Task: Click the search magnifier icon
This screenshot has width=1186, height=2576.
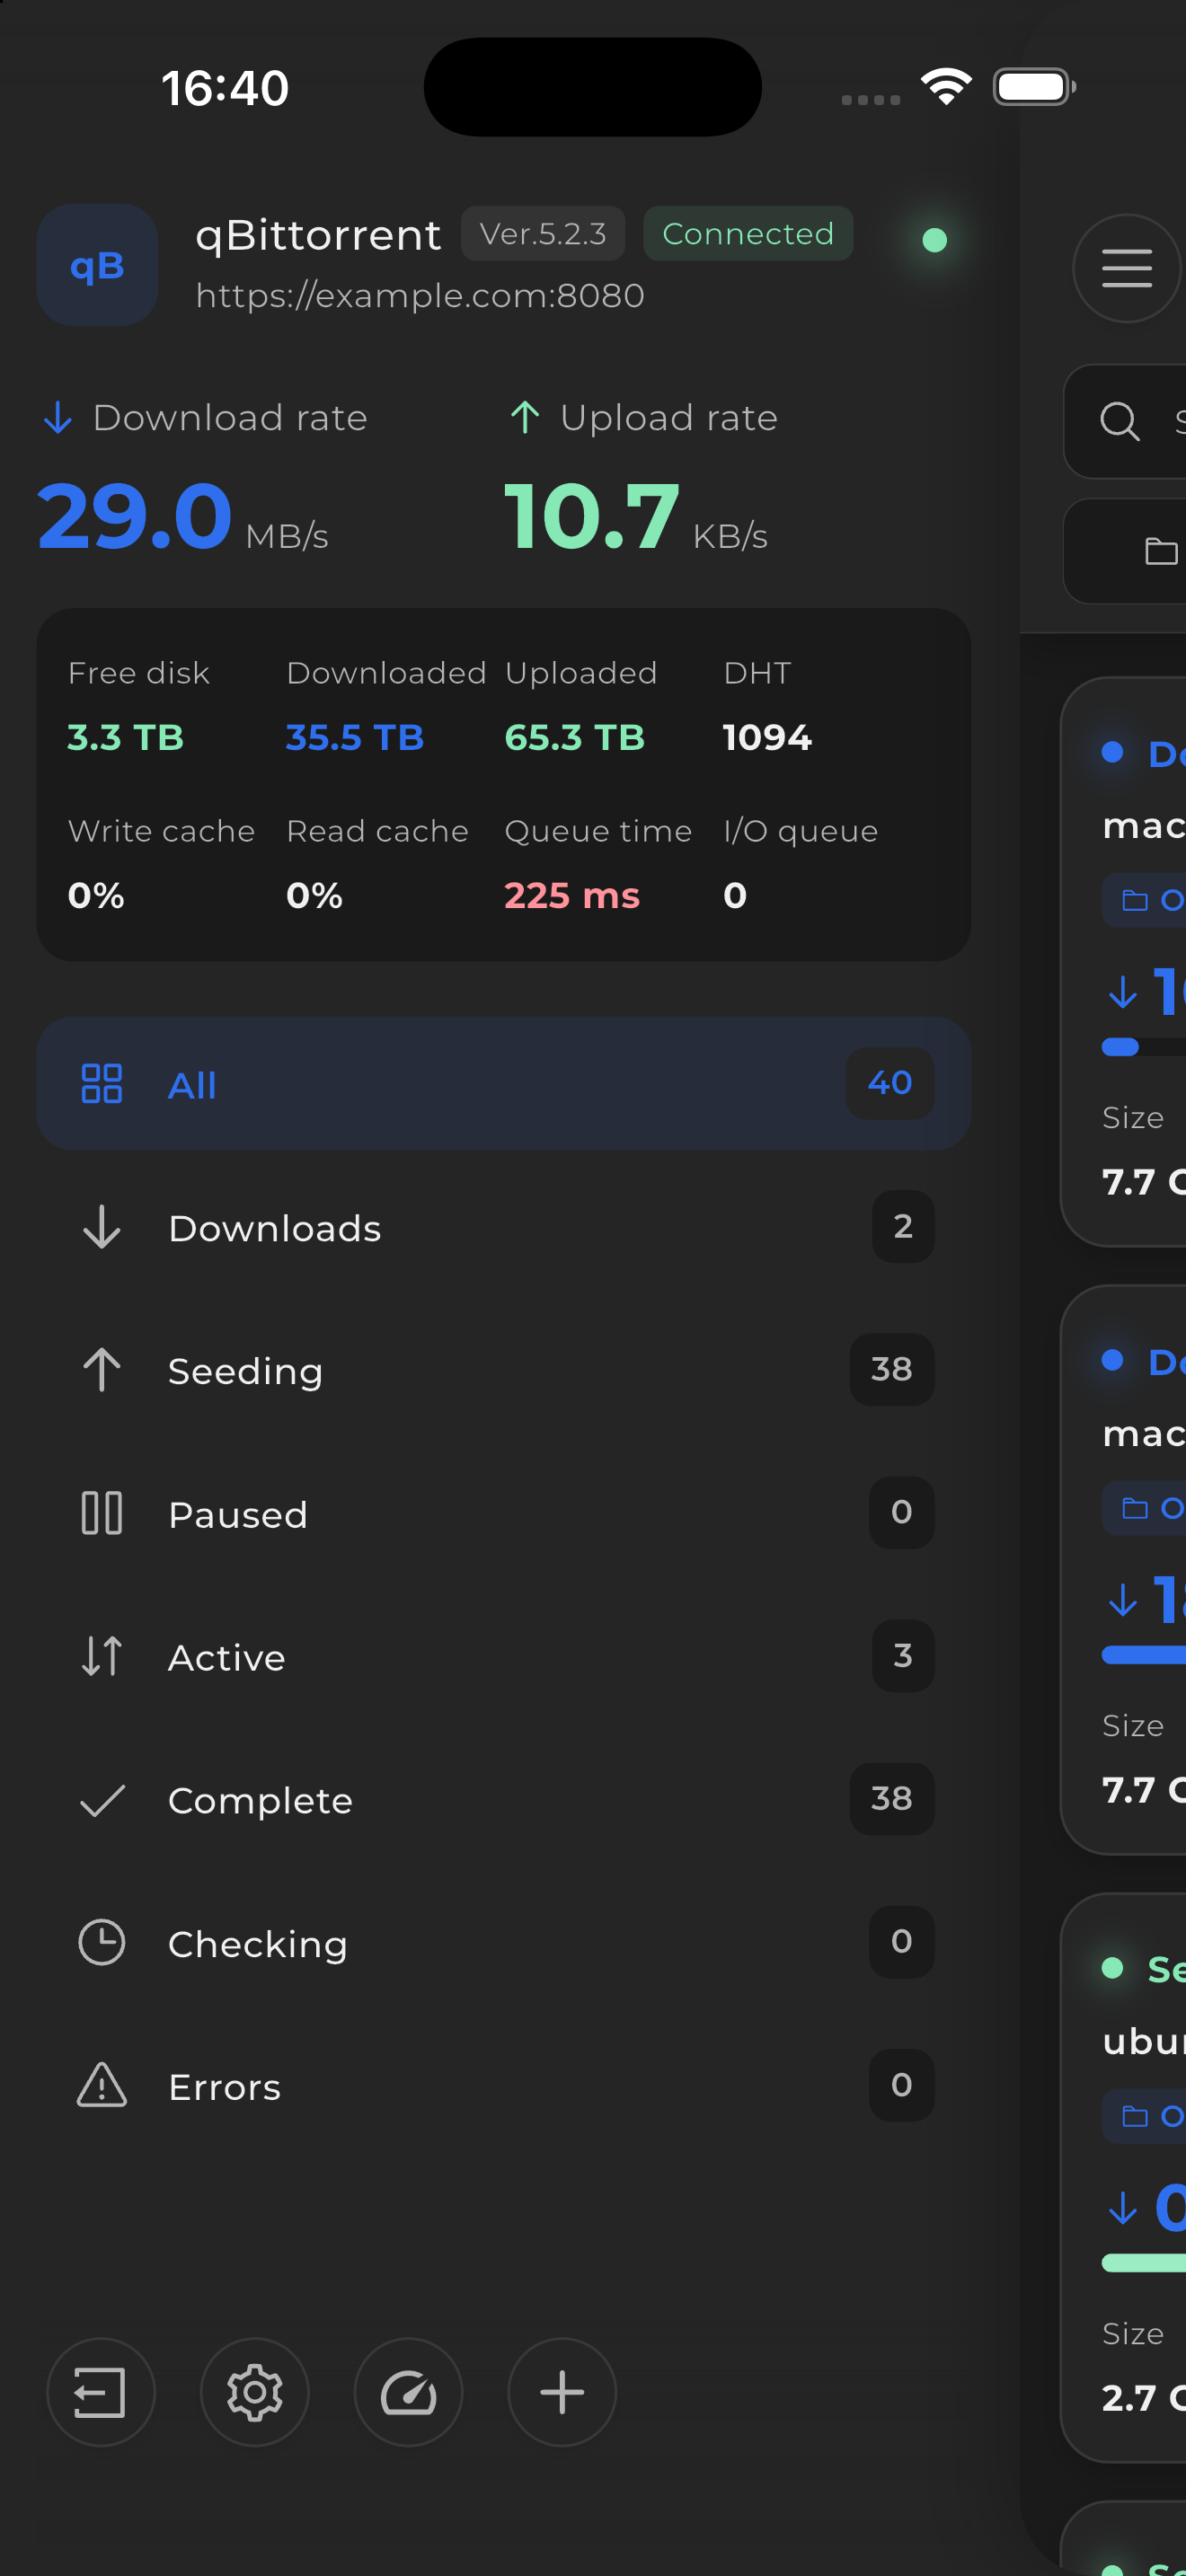Action: [x=1119, y=422]
